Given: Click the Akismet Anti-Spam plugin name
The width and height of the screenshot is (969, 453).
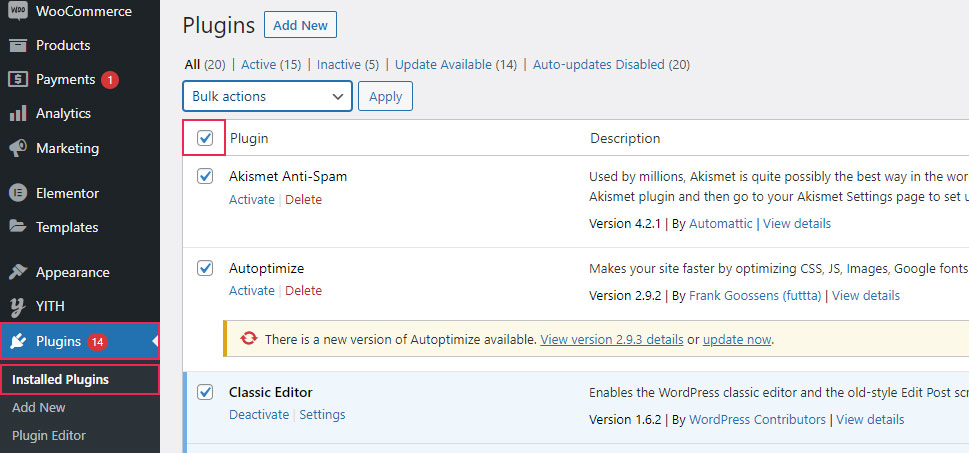Looking at the screenshot, I should (x=288, y=176).
